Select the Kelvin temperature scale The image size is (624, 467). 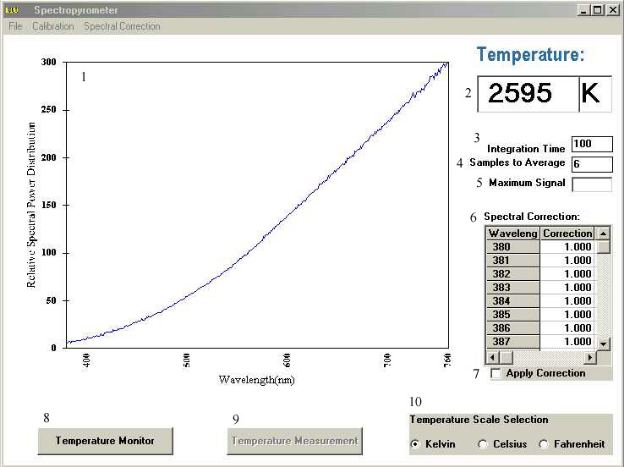point(416,444)
